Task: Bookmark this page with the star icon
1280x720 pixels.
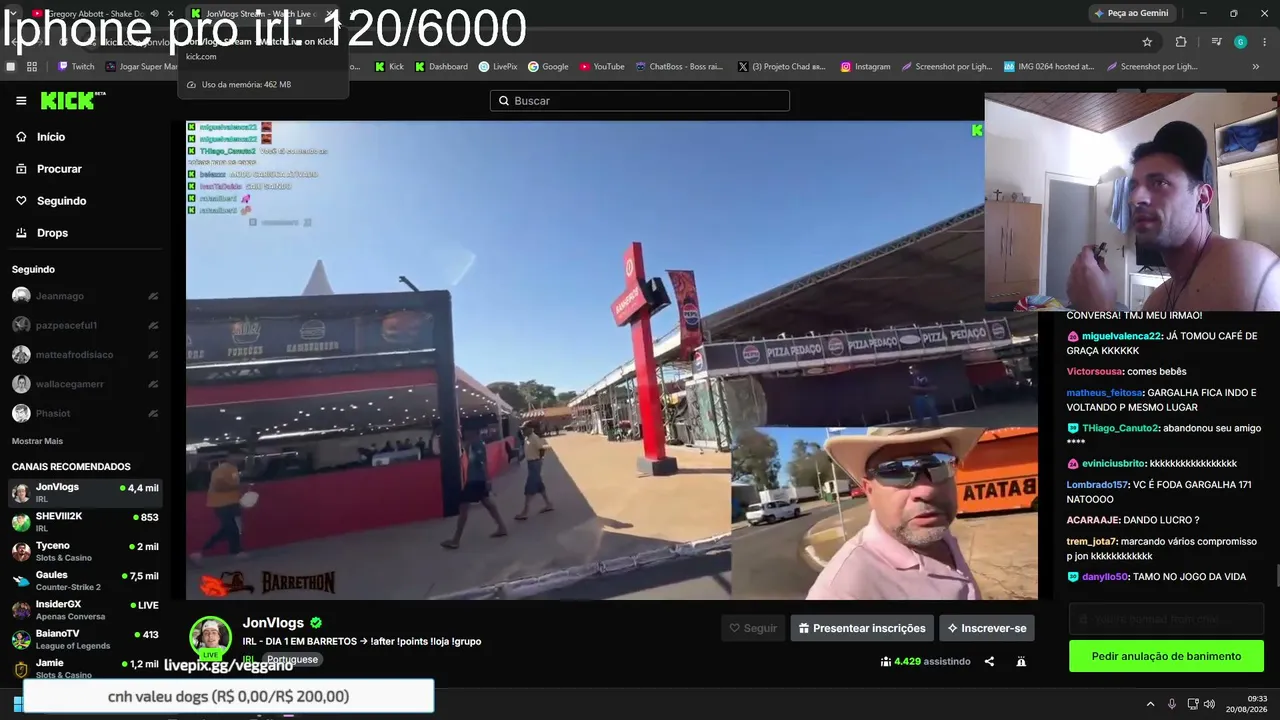Action: (1147, 42)
